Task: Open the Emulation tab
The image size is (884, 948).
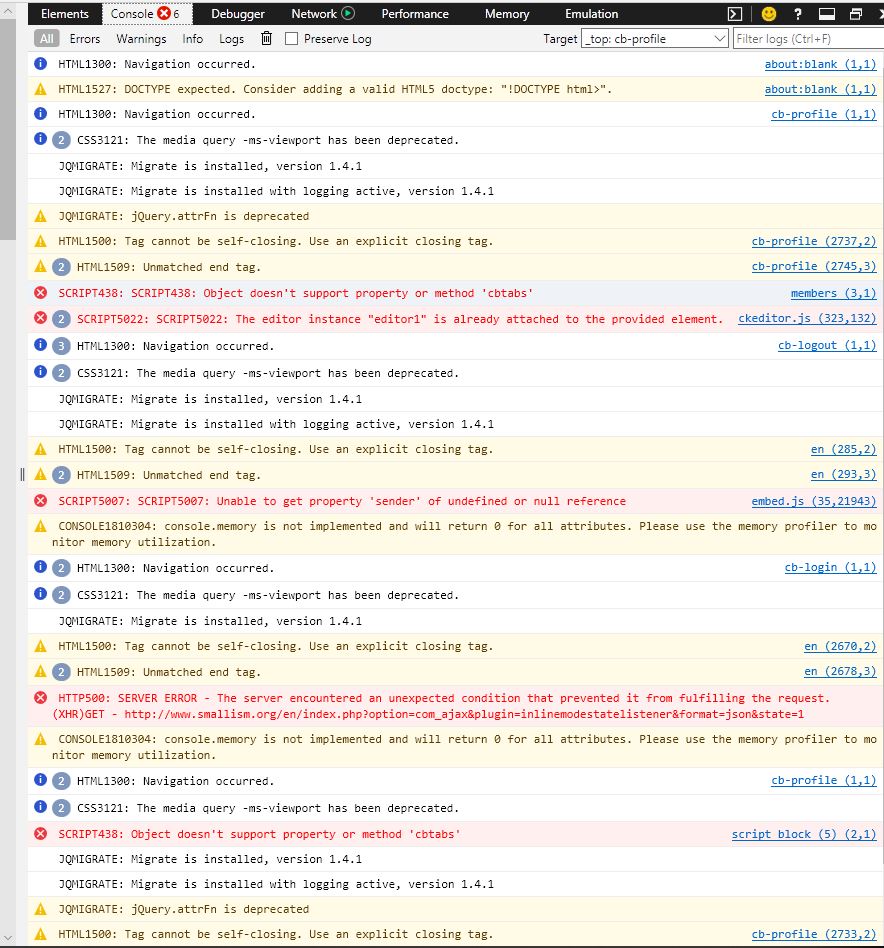Action: (x=591, y=13)
